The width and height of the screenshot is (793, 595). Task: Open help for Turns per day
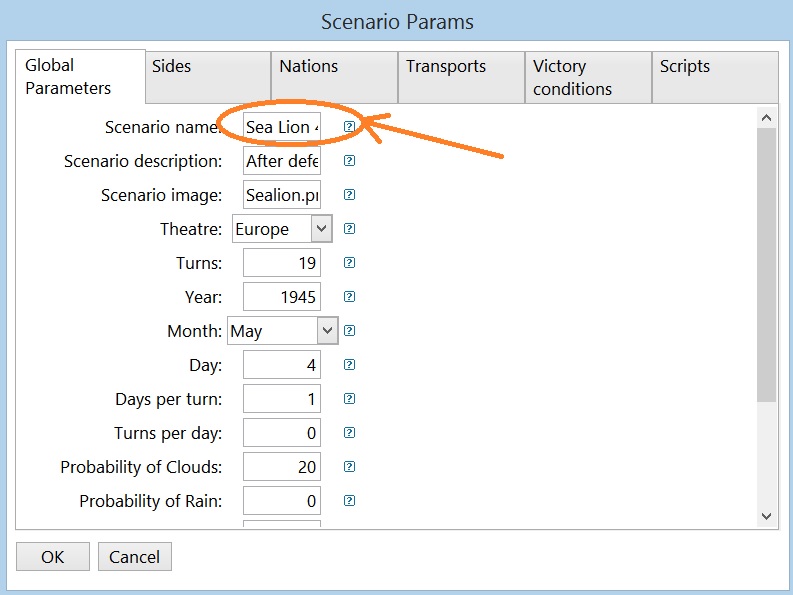tap(349, 433)
